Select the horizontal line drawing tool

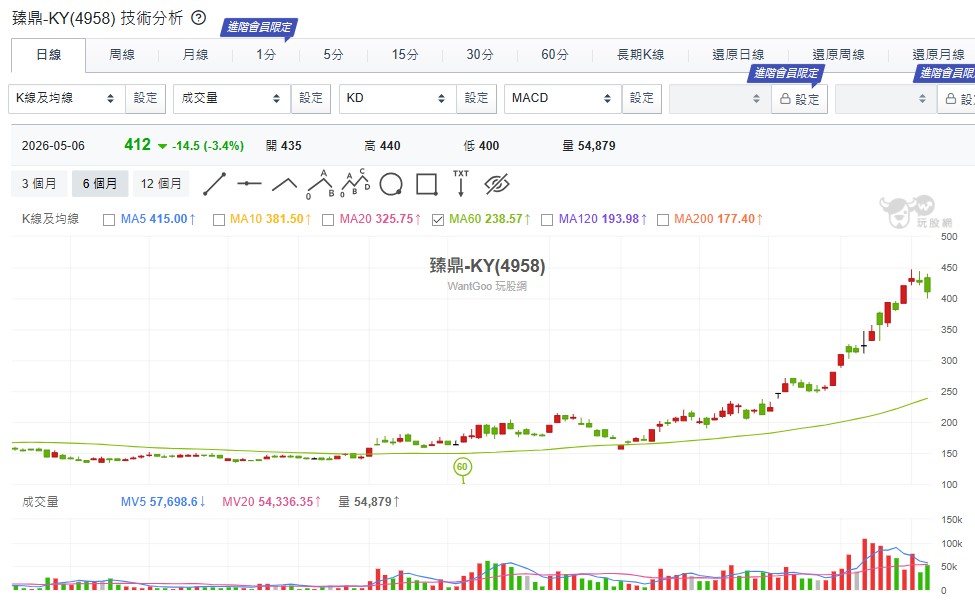[249, 183]
